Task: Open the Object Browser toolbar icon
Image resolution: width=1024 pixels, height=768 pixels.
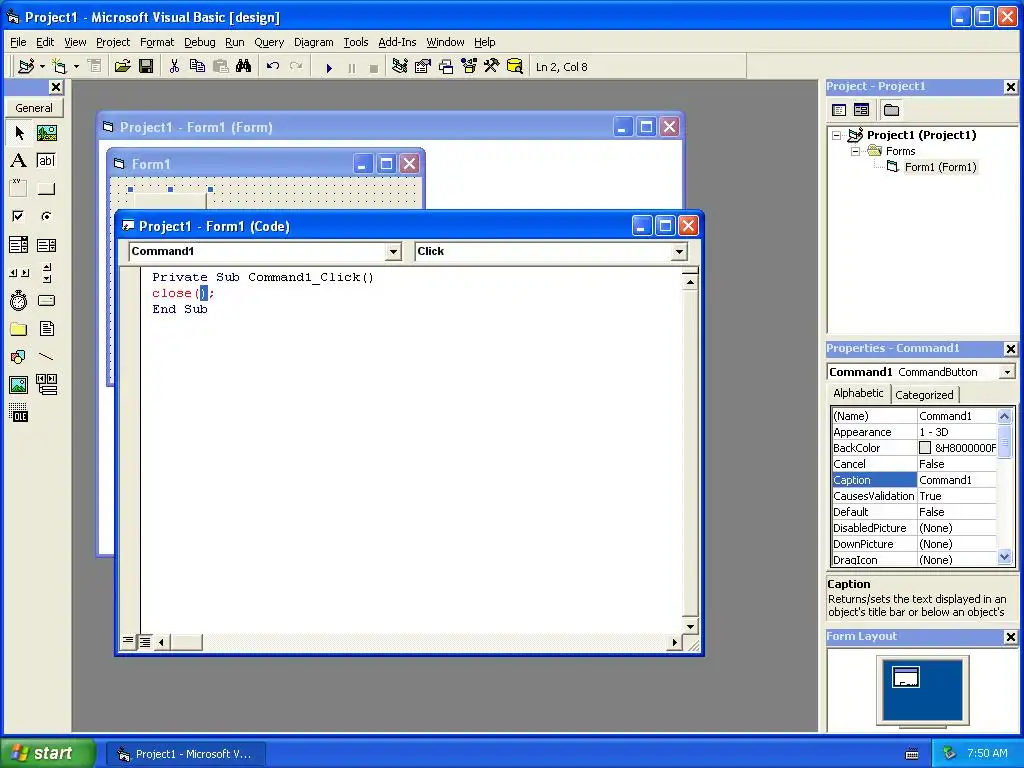Action: (469, 67)
